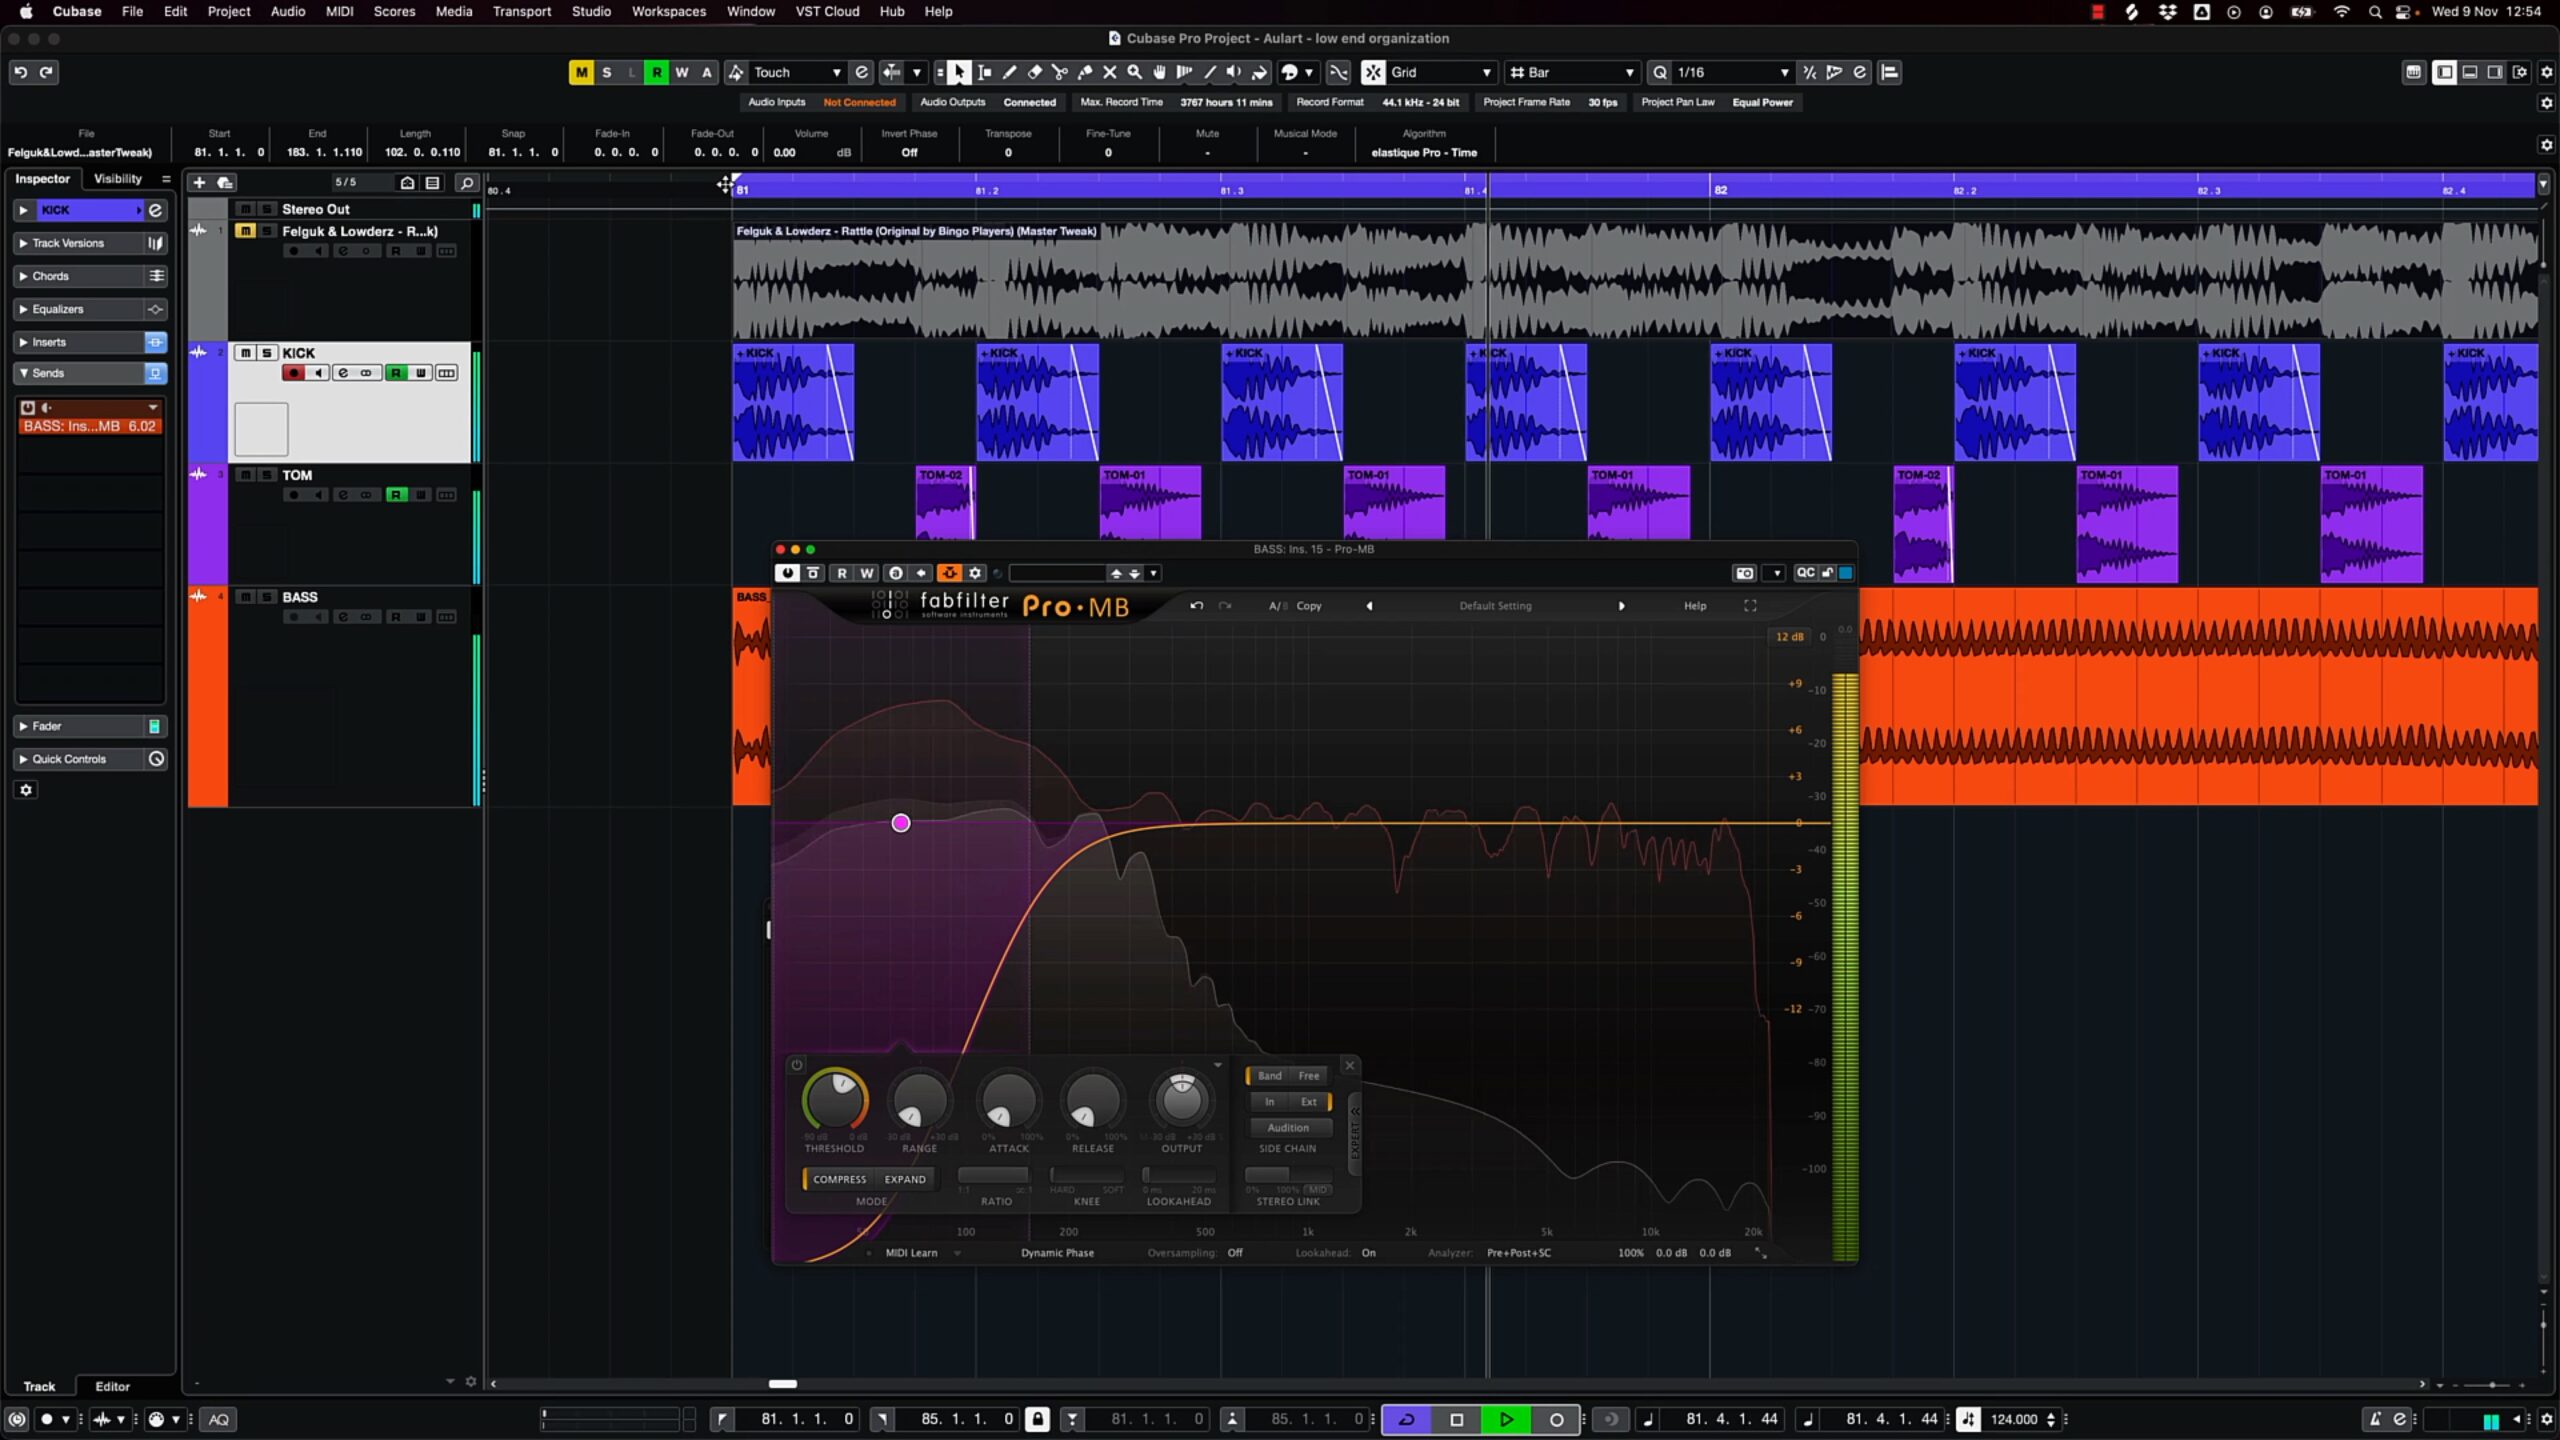Open the VST Cloud menu

tap(827, 12)
